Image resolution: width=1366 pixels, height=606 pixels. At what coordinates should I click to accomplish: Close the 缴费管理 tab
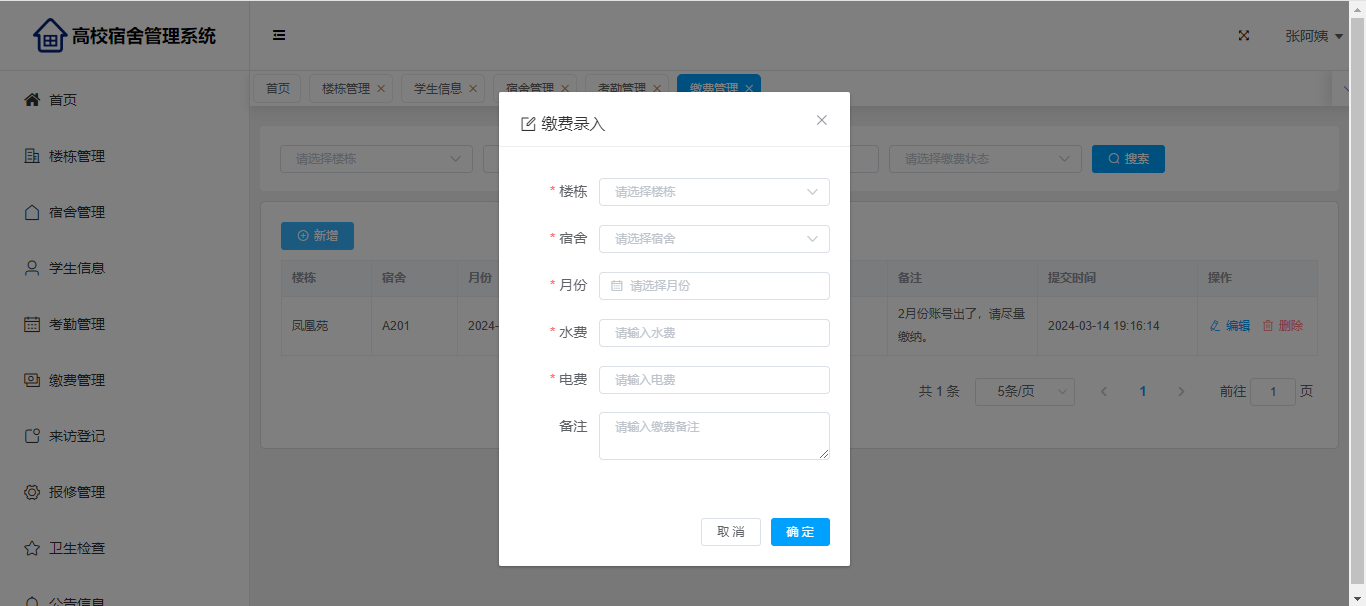[749, 88]
